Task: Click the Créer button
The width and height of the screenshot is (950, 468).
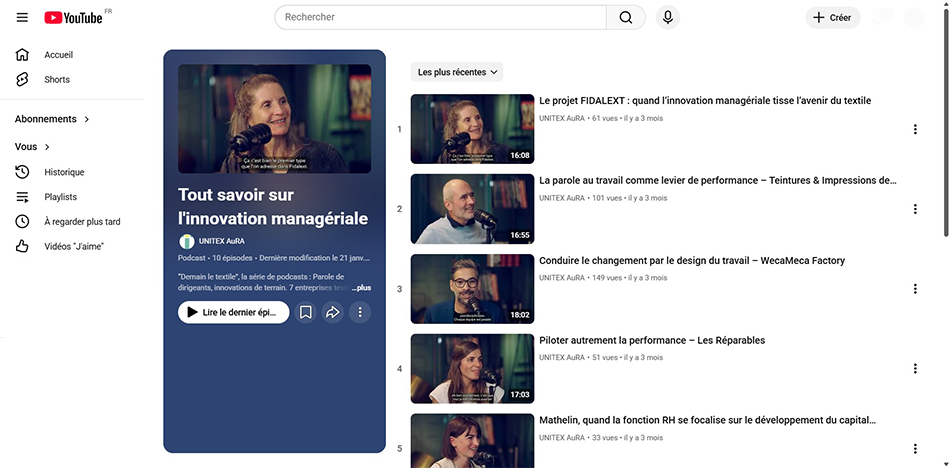Action: click(832, 17)
